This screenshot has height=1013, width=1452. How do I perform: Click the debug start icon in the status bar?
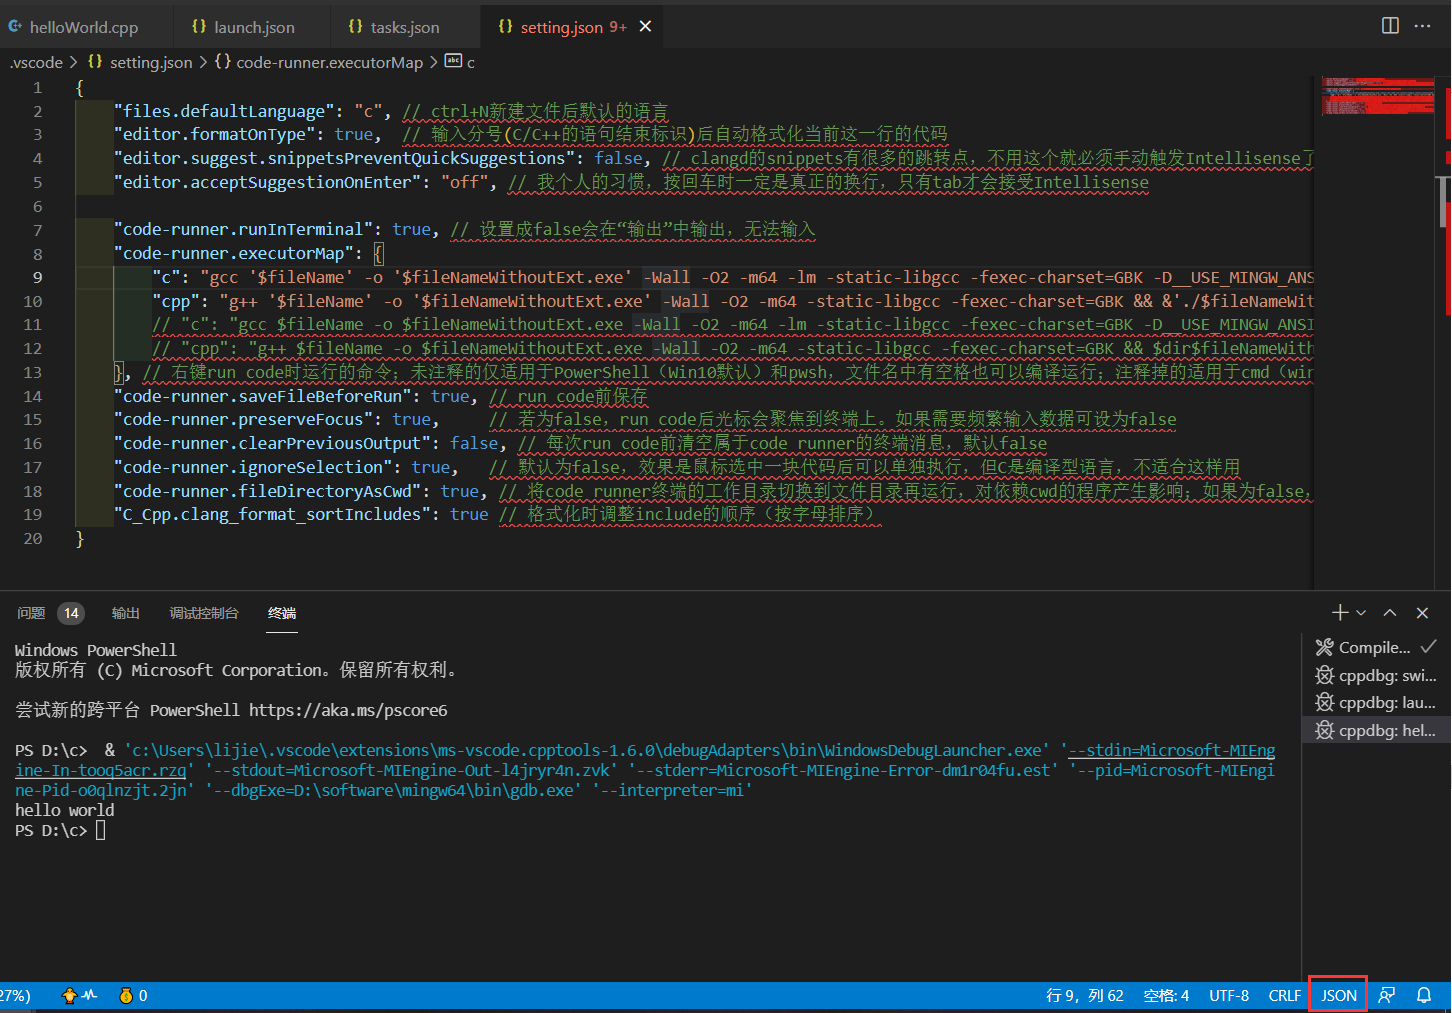pos(79,995)
